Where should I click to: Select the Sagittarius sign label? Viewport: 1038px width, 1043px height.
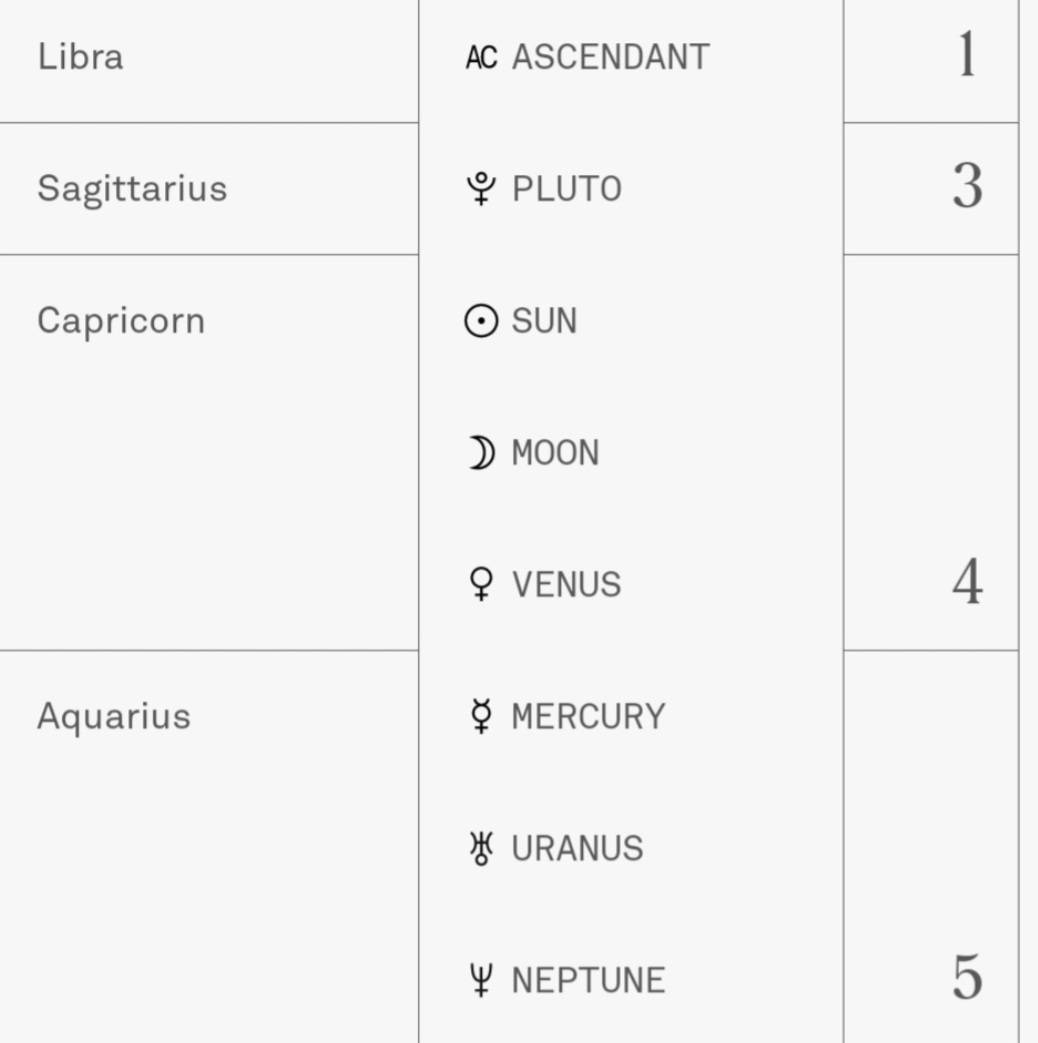132,189
